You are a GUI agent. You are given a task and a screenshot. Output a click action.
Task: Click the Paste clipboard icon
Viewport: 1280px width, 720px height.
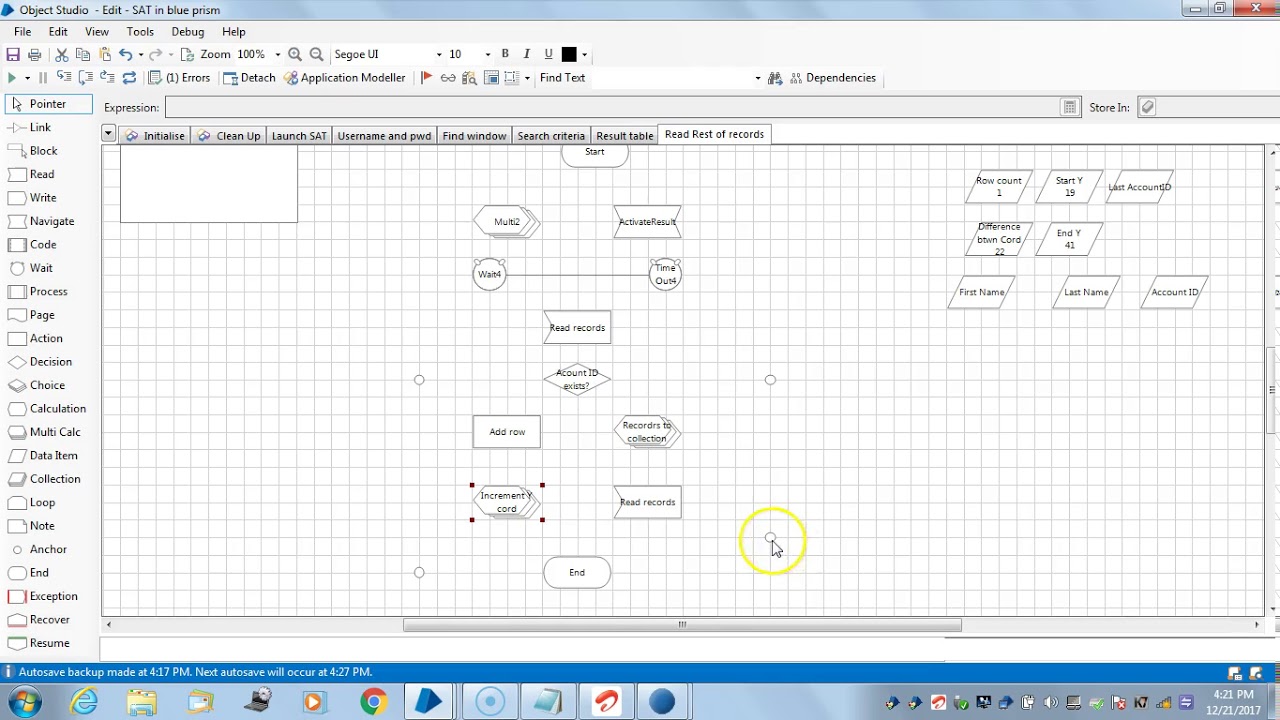[104, 55]
